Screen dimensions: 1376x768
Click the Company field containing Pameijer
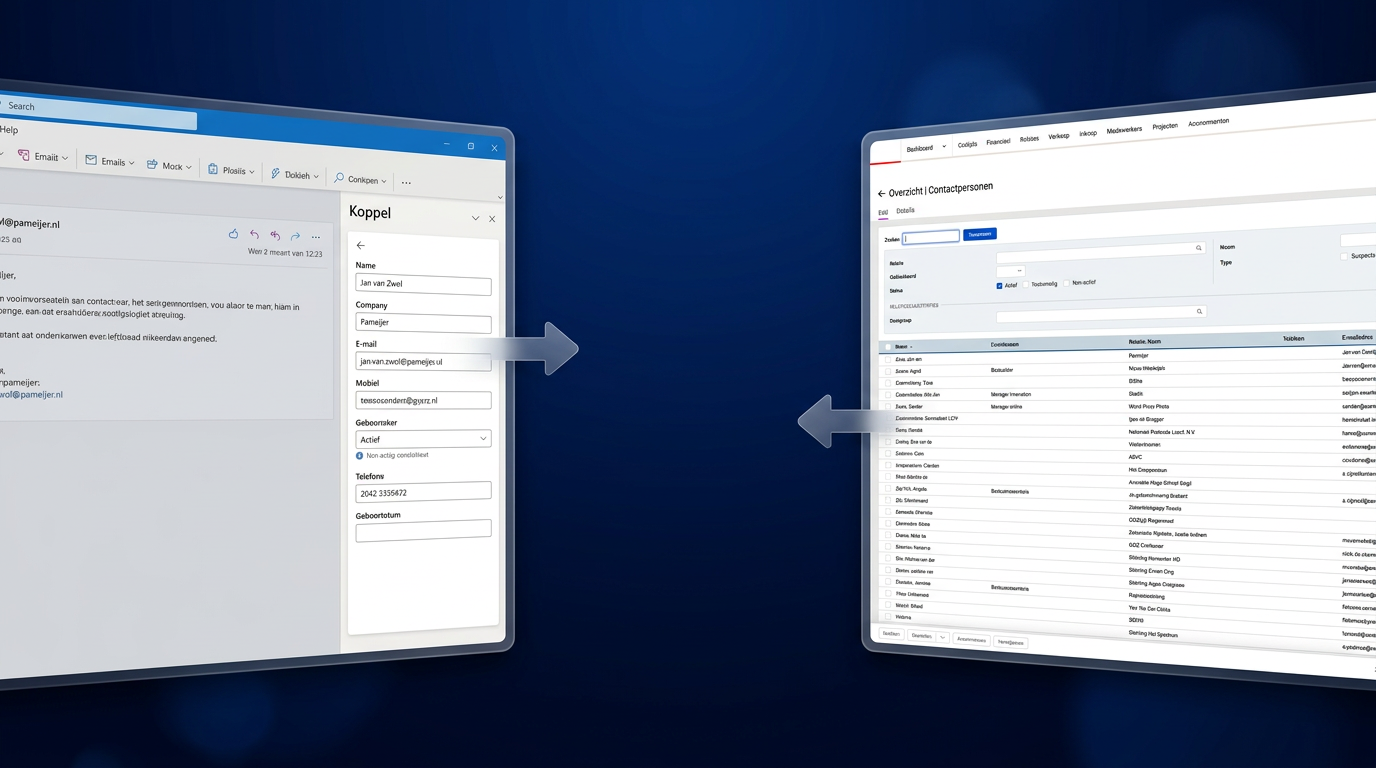coord(423,323)
